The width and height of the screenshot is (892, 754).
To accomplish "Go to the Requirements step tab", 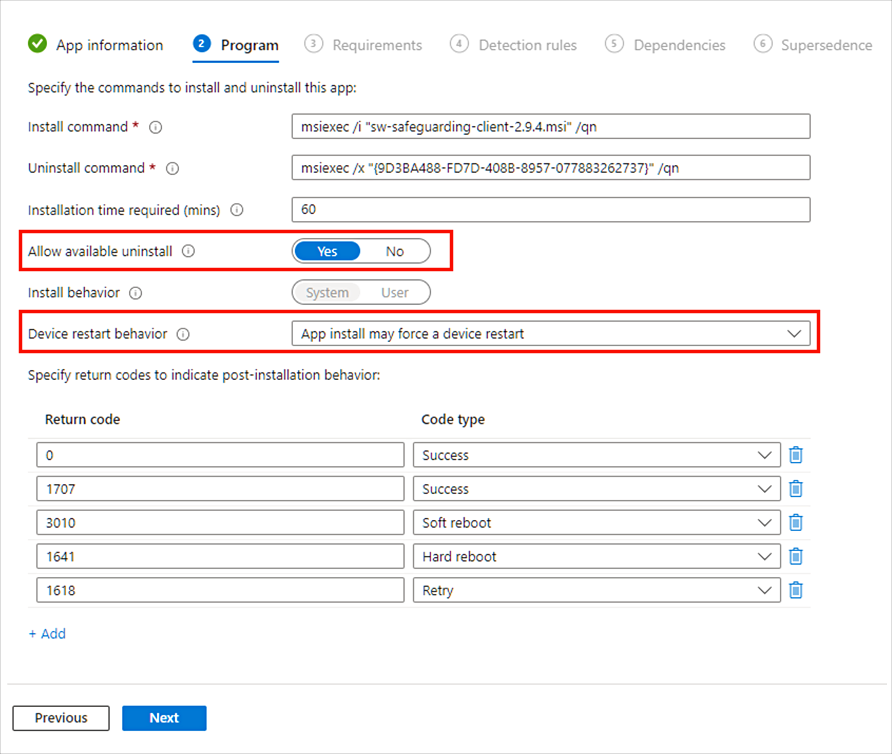I will pos(364,45).
